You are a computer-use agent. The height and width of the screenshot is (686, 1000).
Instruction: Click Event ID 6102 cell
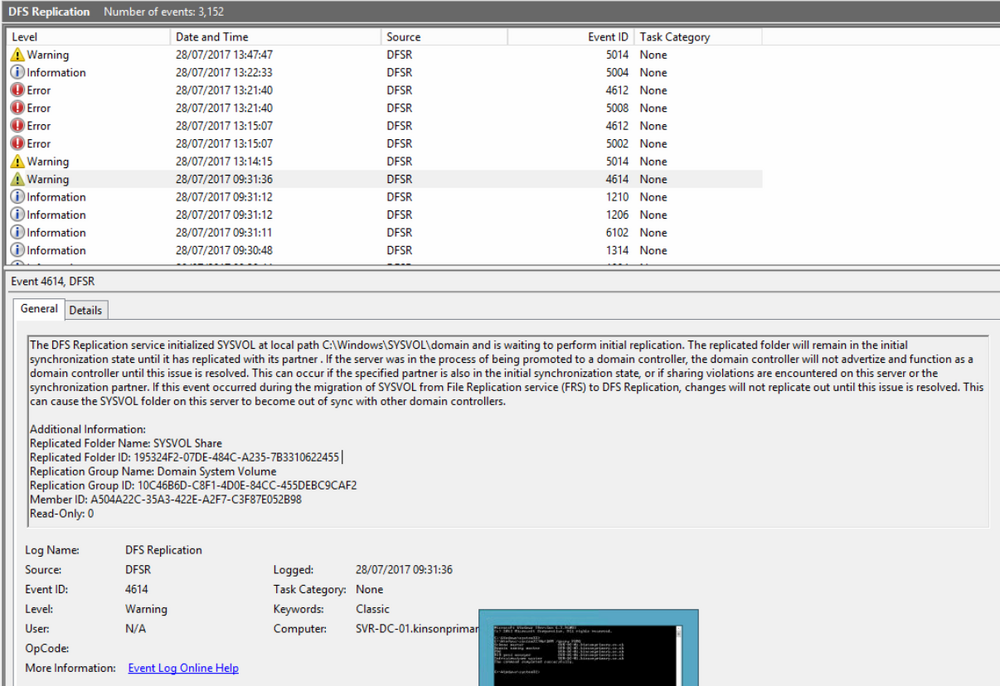pyautogui.click(x=617, y=233)
